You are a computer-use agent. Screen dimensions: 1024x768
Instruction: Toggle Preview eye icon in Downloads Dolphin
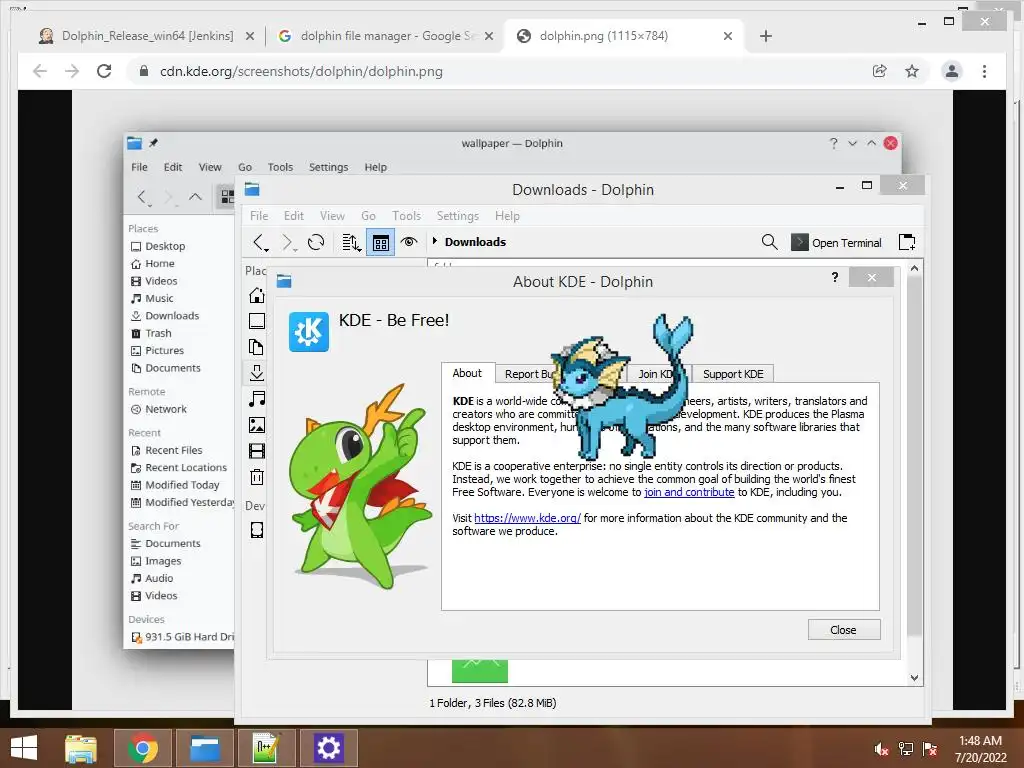(409, 242)
